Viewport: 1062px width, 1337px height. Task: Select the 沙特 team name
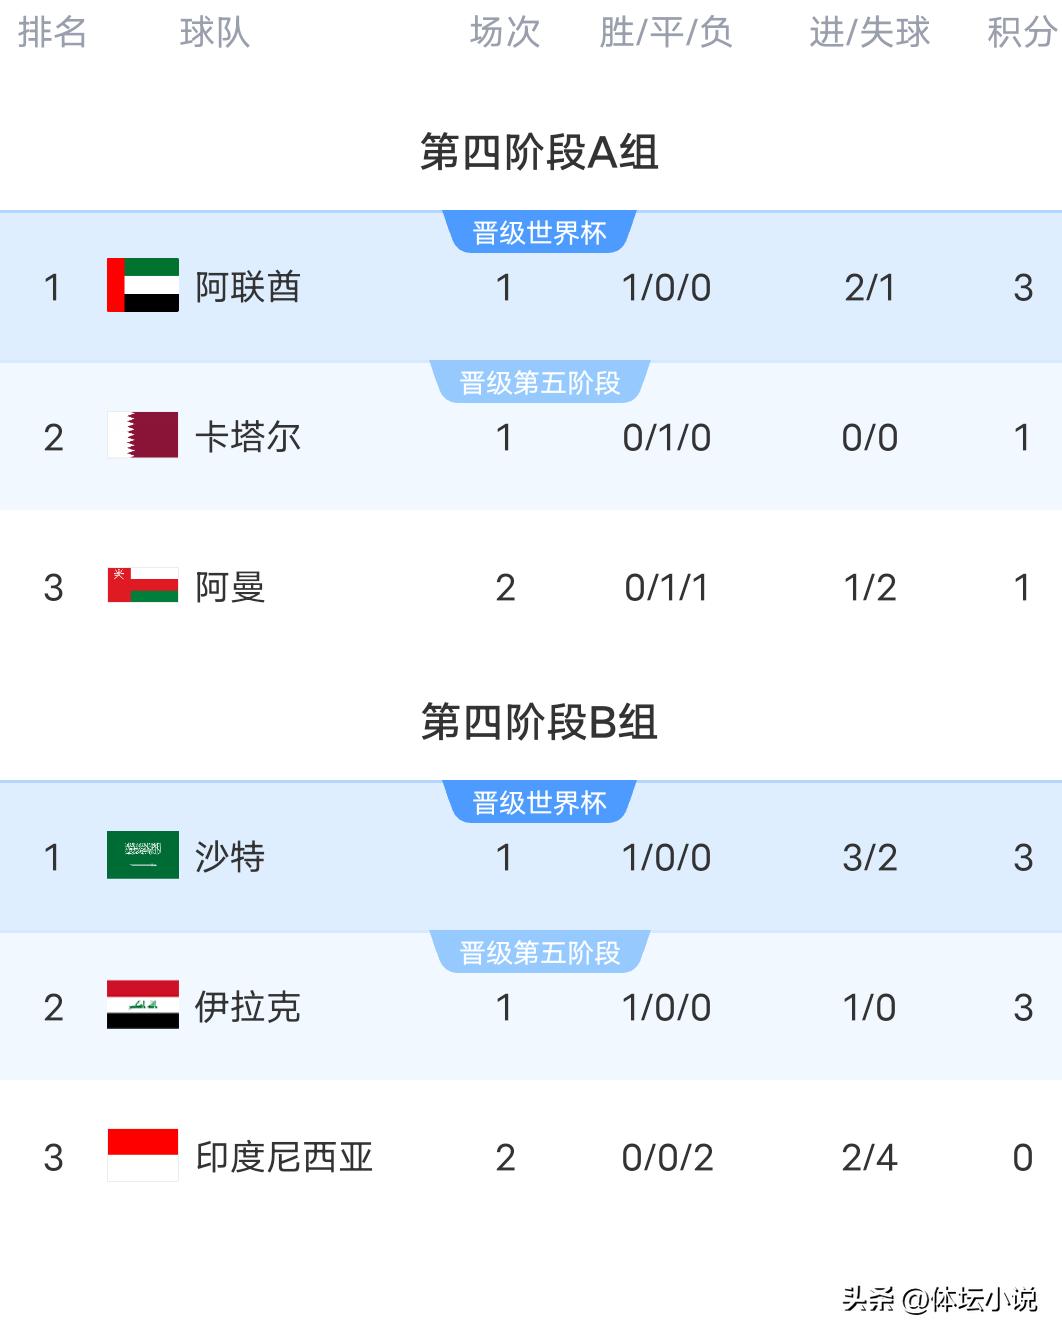click(x=230, y=857)
